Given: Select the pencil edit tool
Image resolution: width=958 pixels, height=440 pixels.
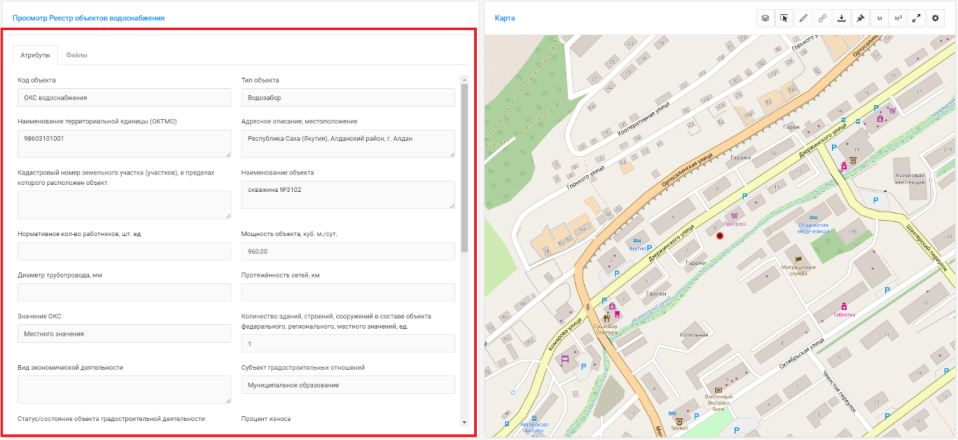Looking at the screenshot, I should click(803, 18).
